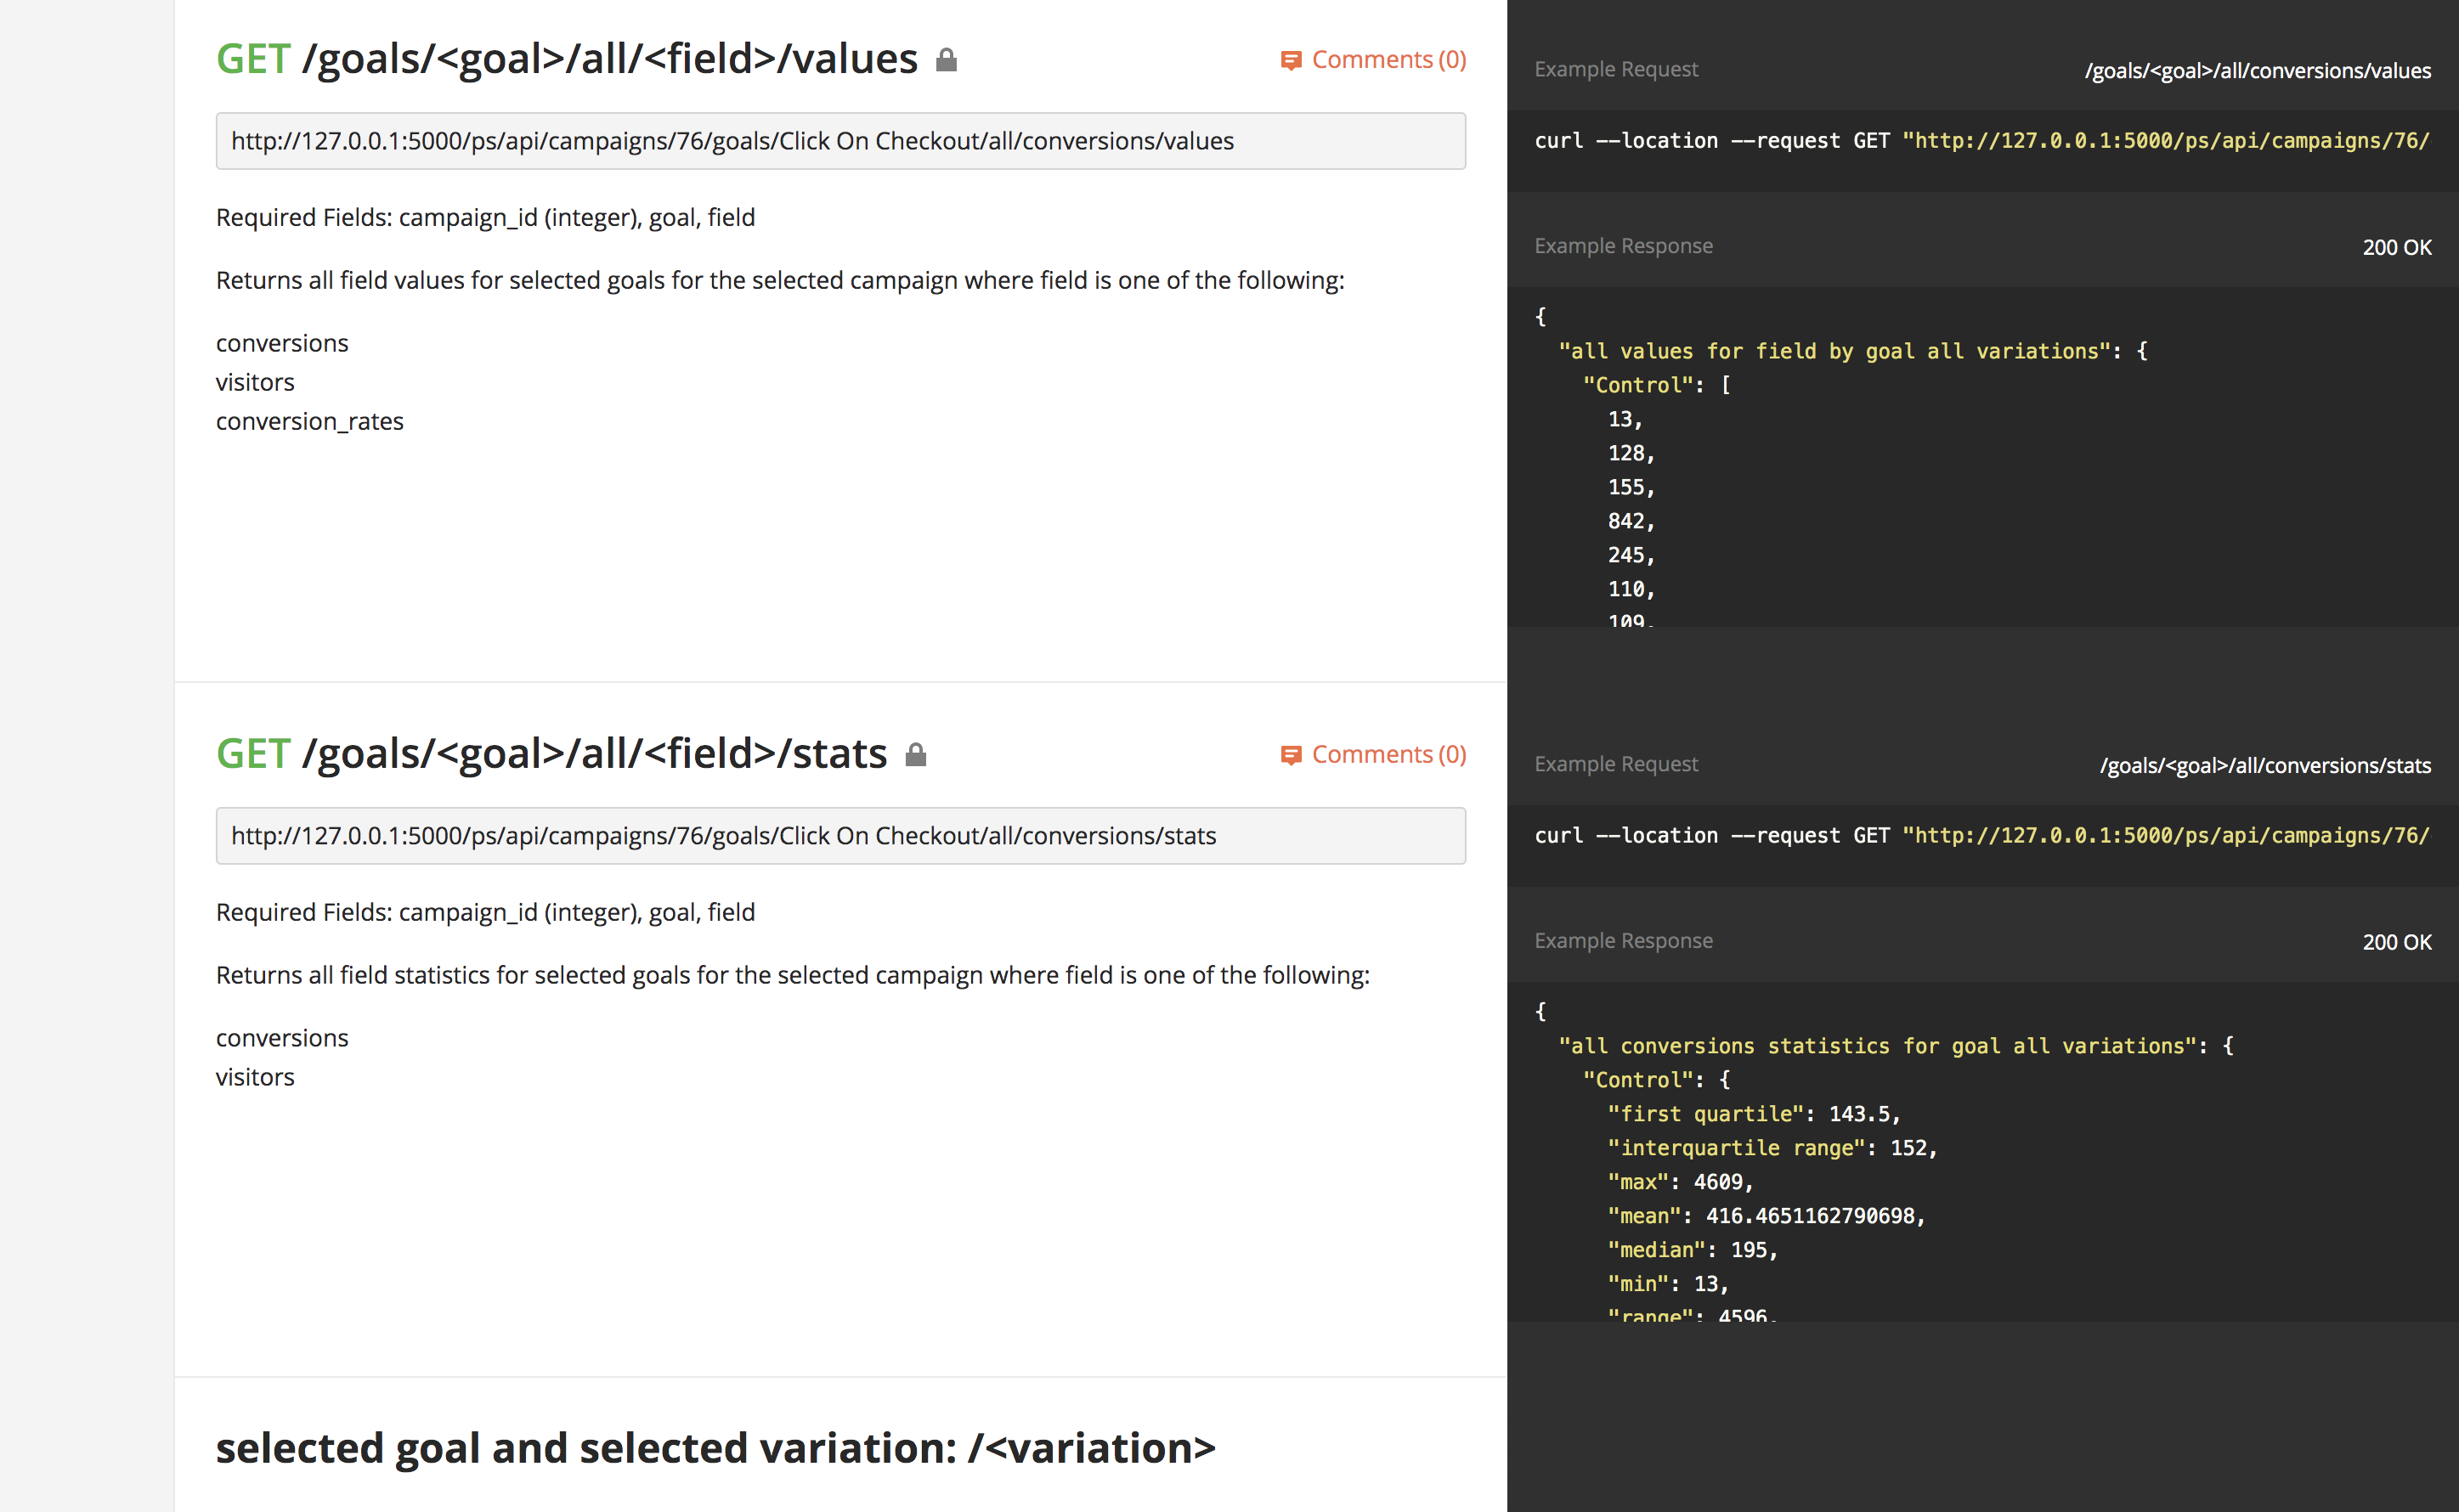Image resolution: width=2459 pixels, height=1512 pixels.
Task: Click the lock icon beside the /values heading
Action: coord(946,61)
